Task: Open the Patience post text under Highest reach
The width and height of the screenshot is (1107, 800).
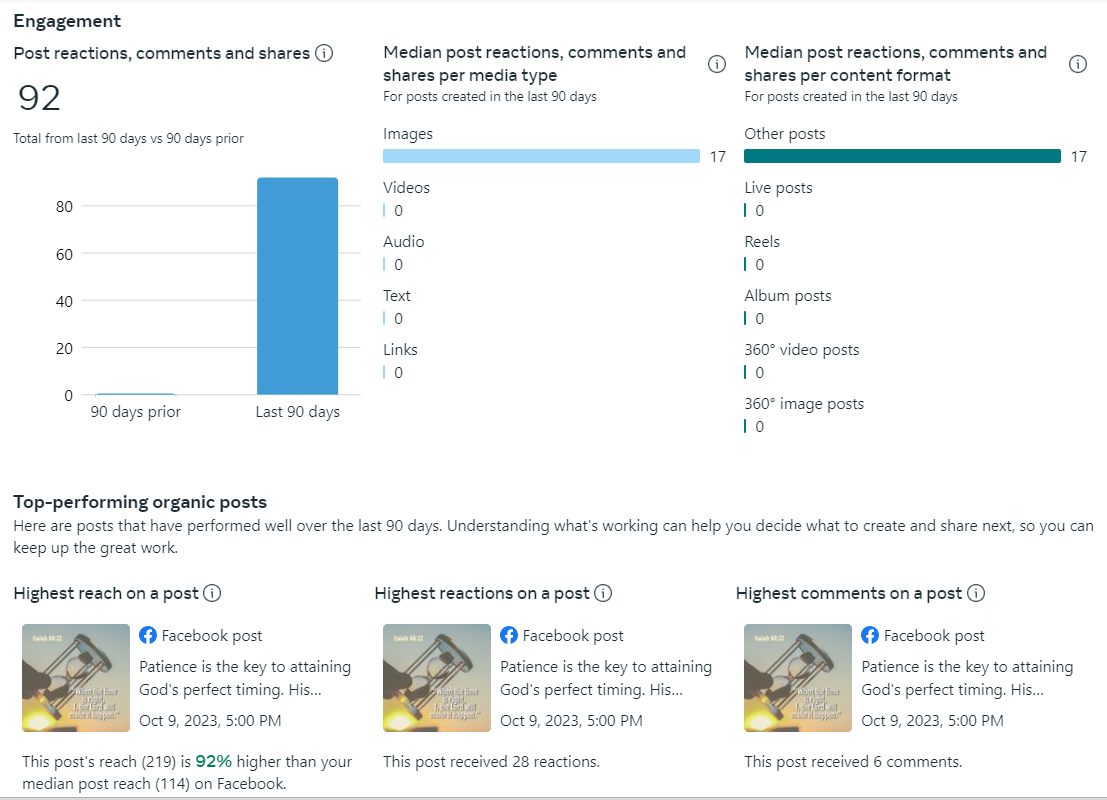Action: 244,678
